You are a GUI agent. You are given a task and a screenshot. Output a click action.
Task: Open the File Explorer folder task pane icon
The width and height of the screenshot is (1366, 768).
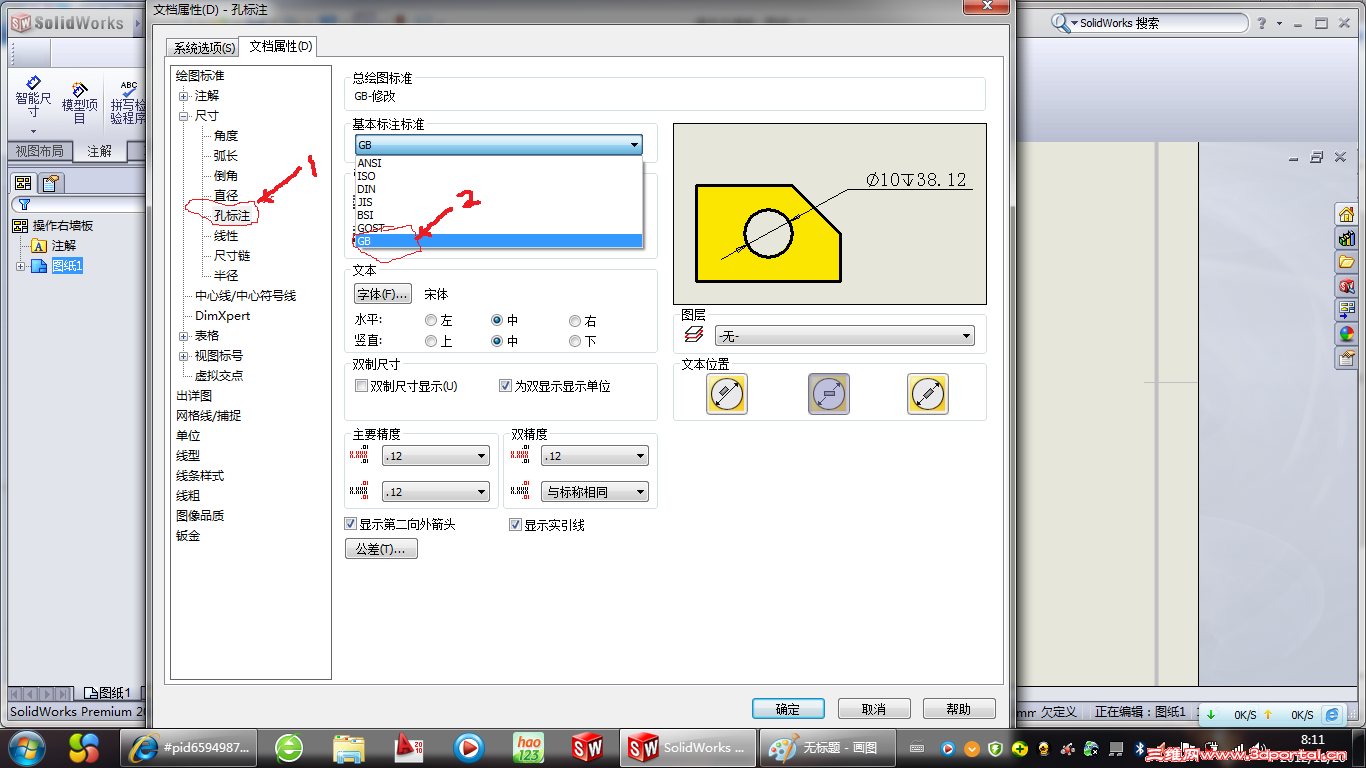1346,262
